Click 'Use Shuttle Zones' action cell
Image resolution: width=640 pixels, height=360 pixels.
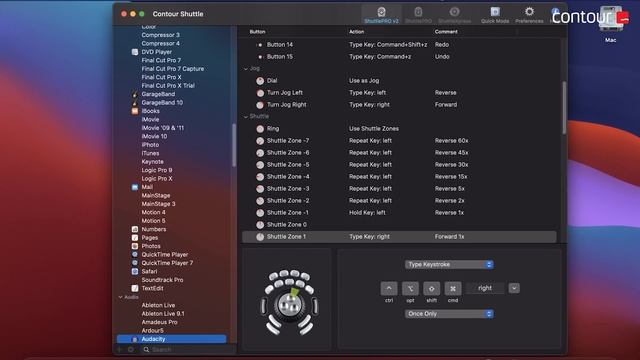pos(373,129)
